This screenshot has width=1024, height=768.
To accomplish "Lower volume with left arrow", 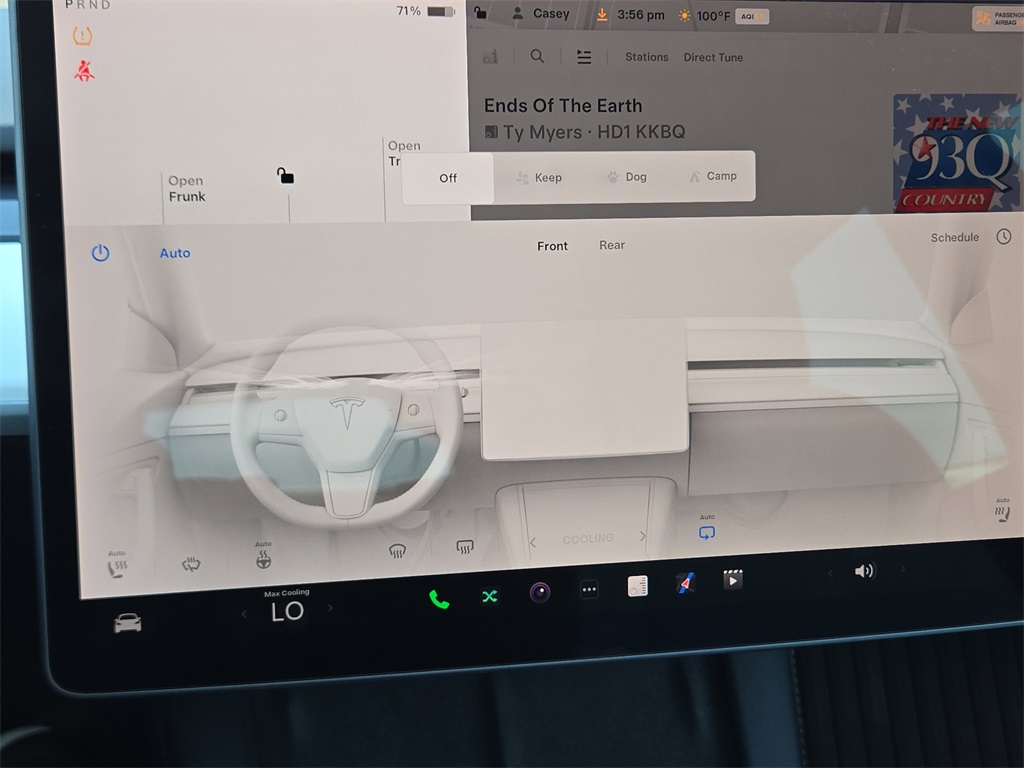I will (x=830, y=573).
